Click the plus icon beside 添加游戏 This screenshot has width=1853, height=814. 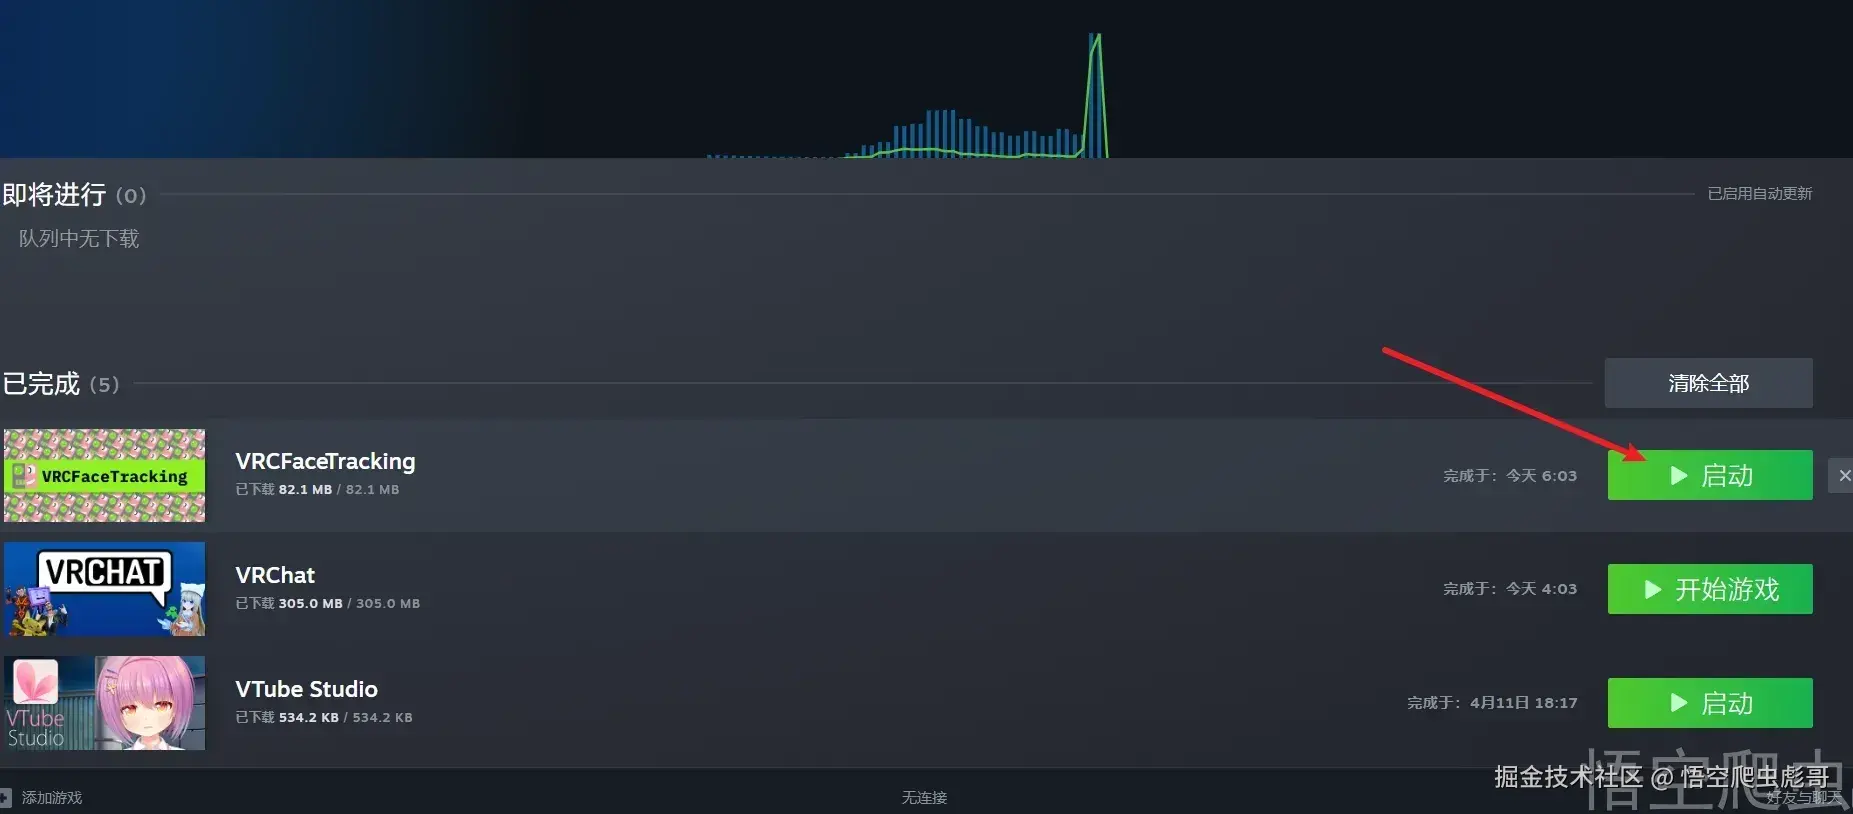tap(5, 797)
